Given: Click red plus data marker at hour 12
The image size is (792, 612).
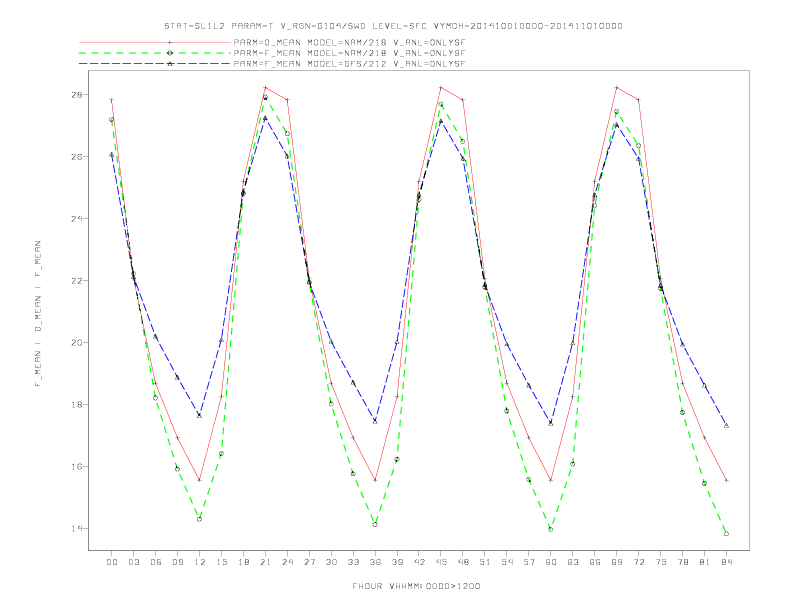Looking at the screenshot, I should pyautogui.click(x=200, y=480).
